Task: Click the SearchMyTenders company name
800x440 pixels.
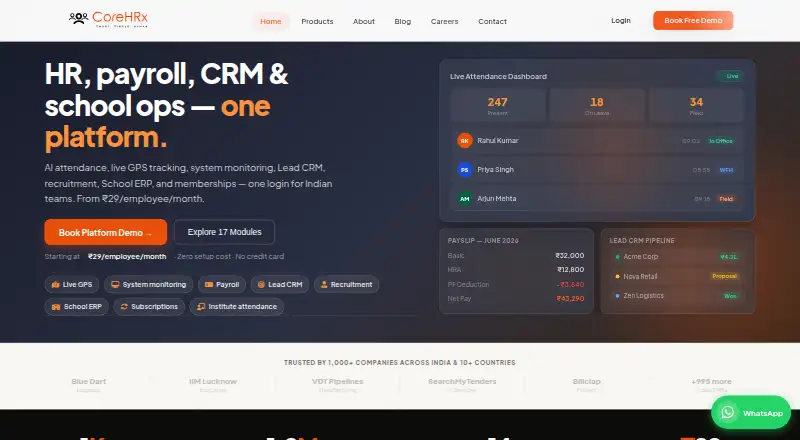Action: click(462, 381)
